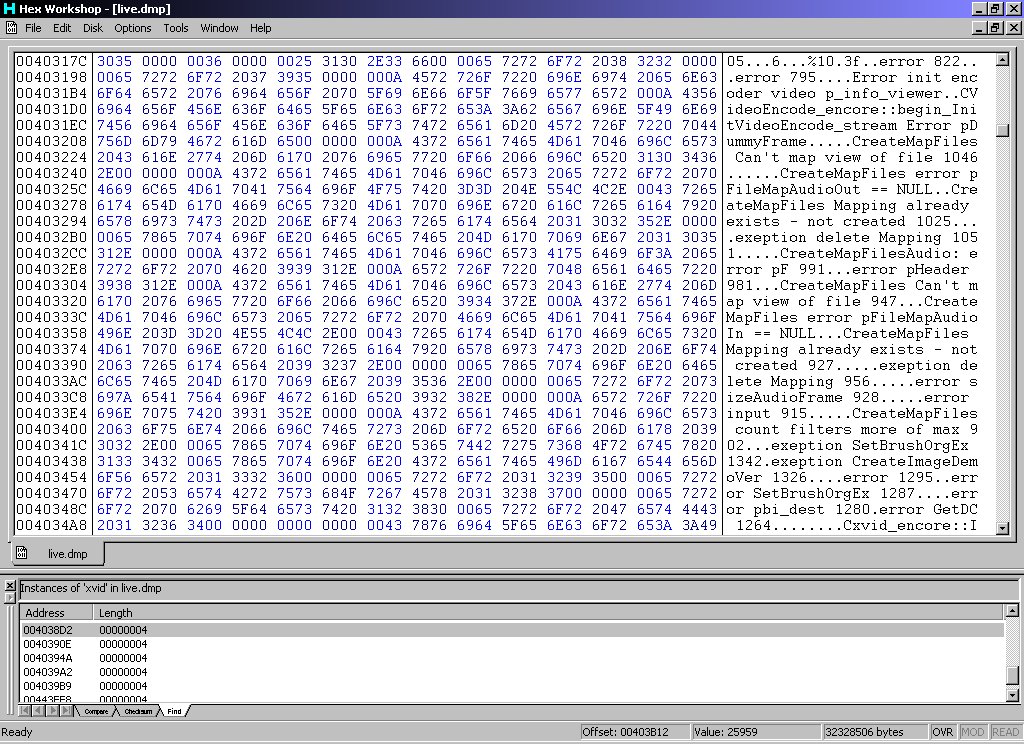Image resolution: width=1024 pixels, height=744 pixels.
Task: Click the offset 0040317C in the hex view
Action: click(x=52, y=61)
